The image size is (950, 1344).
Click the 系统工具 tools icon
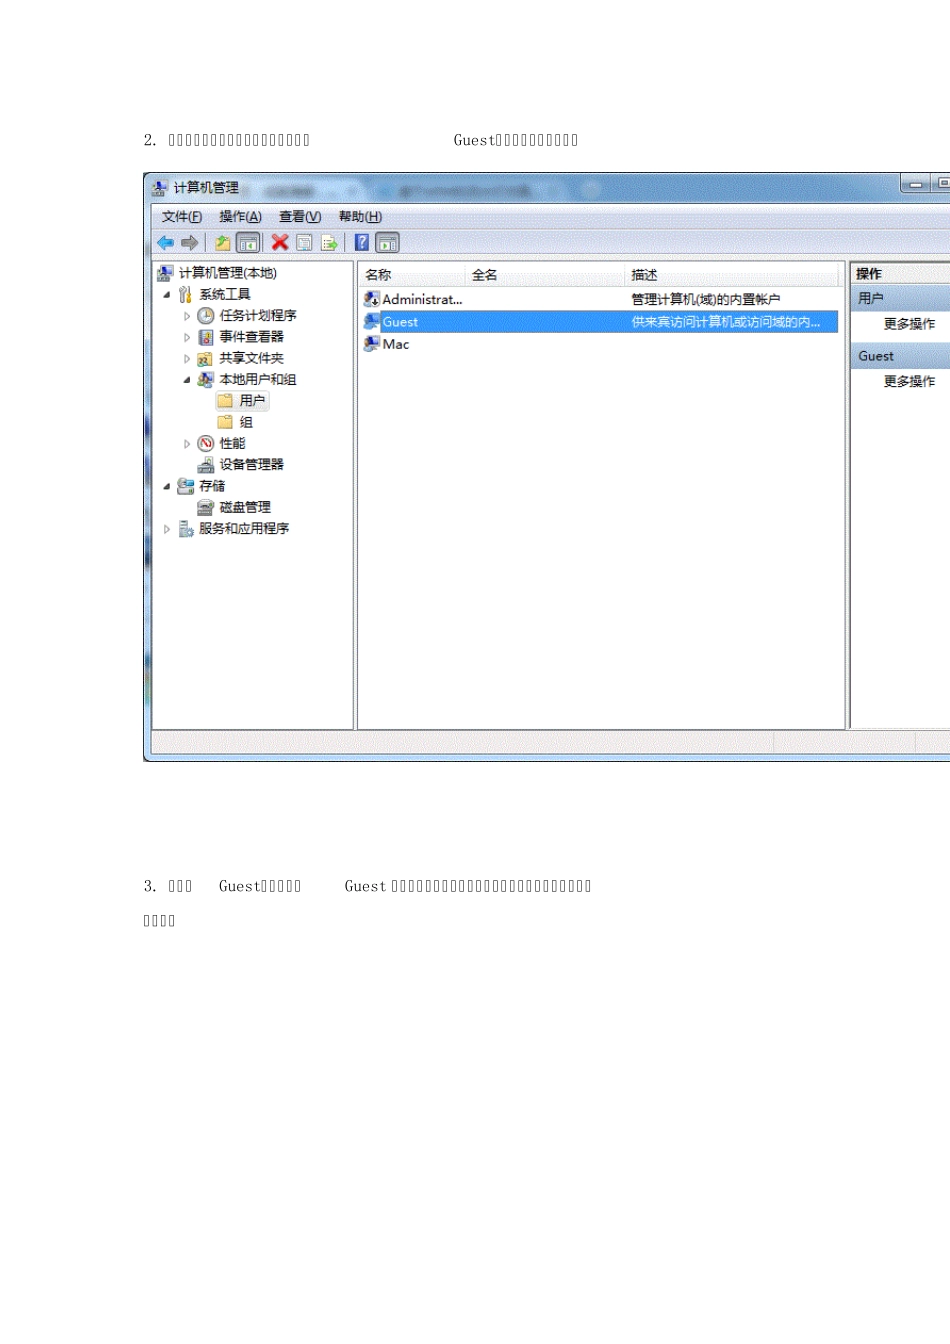(x=186, y=294)
